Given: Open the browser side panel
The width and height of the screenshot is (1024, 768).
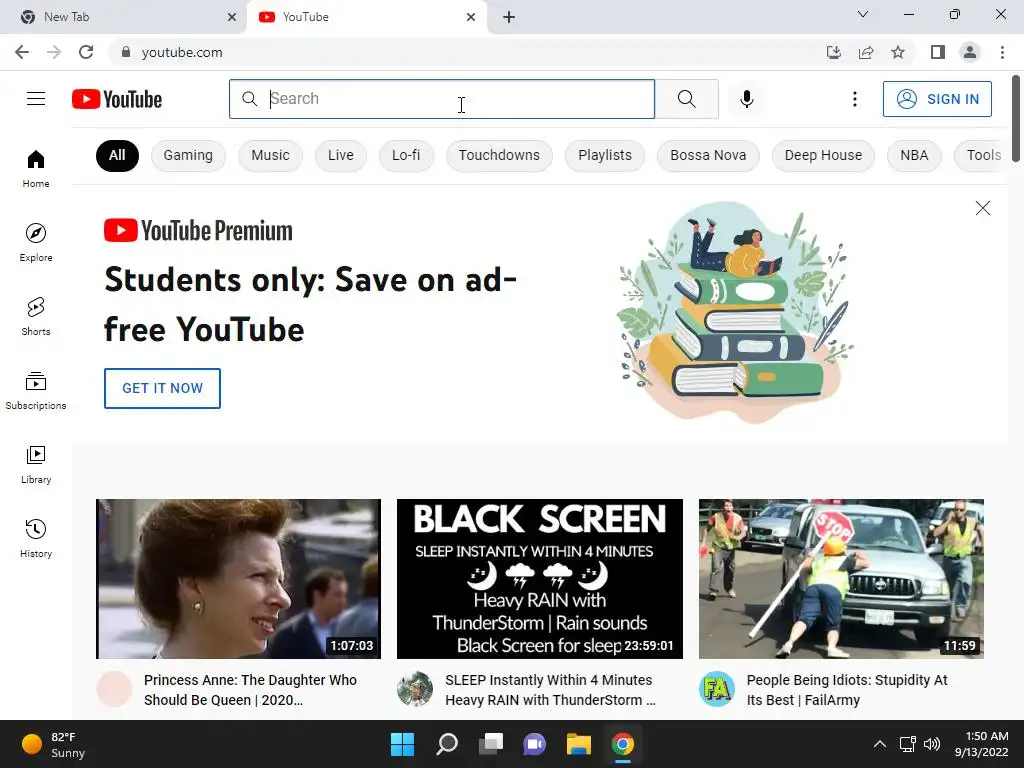Looking at the screenshot, I should 938,52.
